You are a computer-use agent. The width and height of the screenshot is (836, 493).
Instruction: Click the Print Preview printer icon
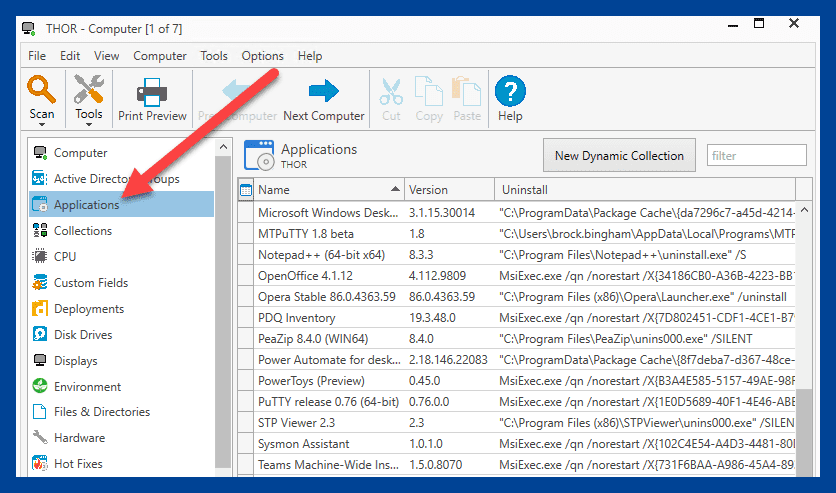[152, 92]
